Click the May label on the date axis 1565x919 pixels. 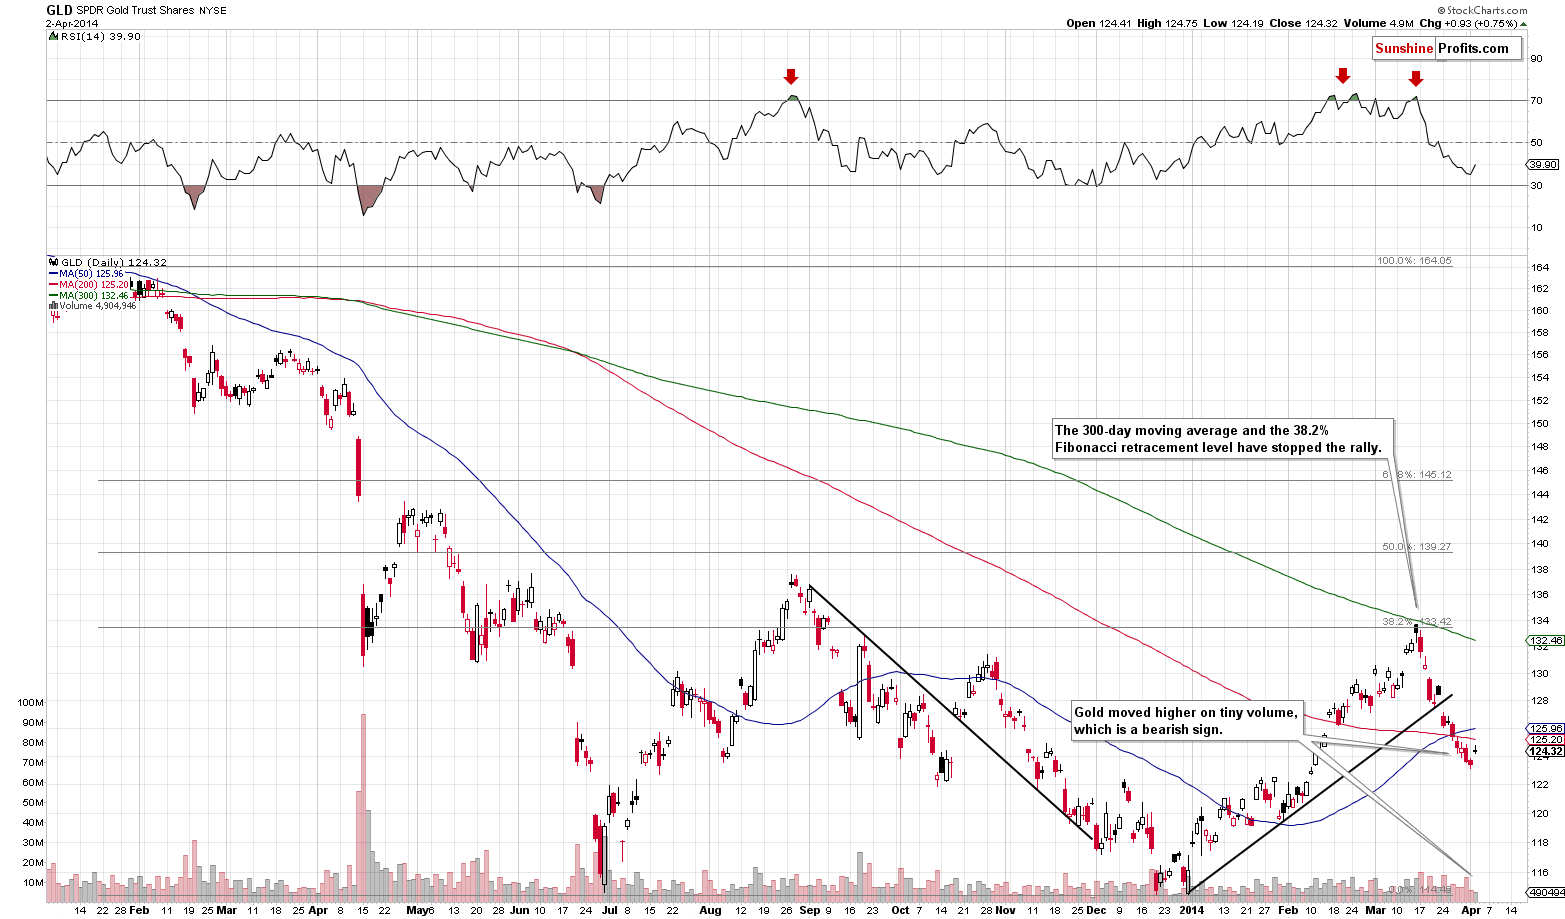[417, 911]
